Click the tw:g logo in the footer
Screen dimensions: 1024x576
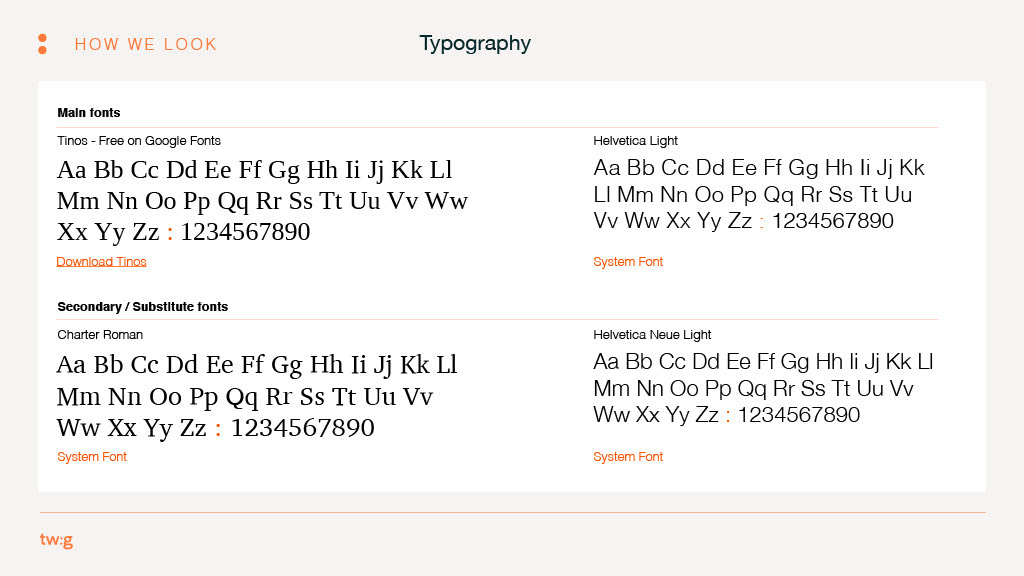(x=56, y=540)
